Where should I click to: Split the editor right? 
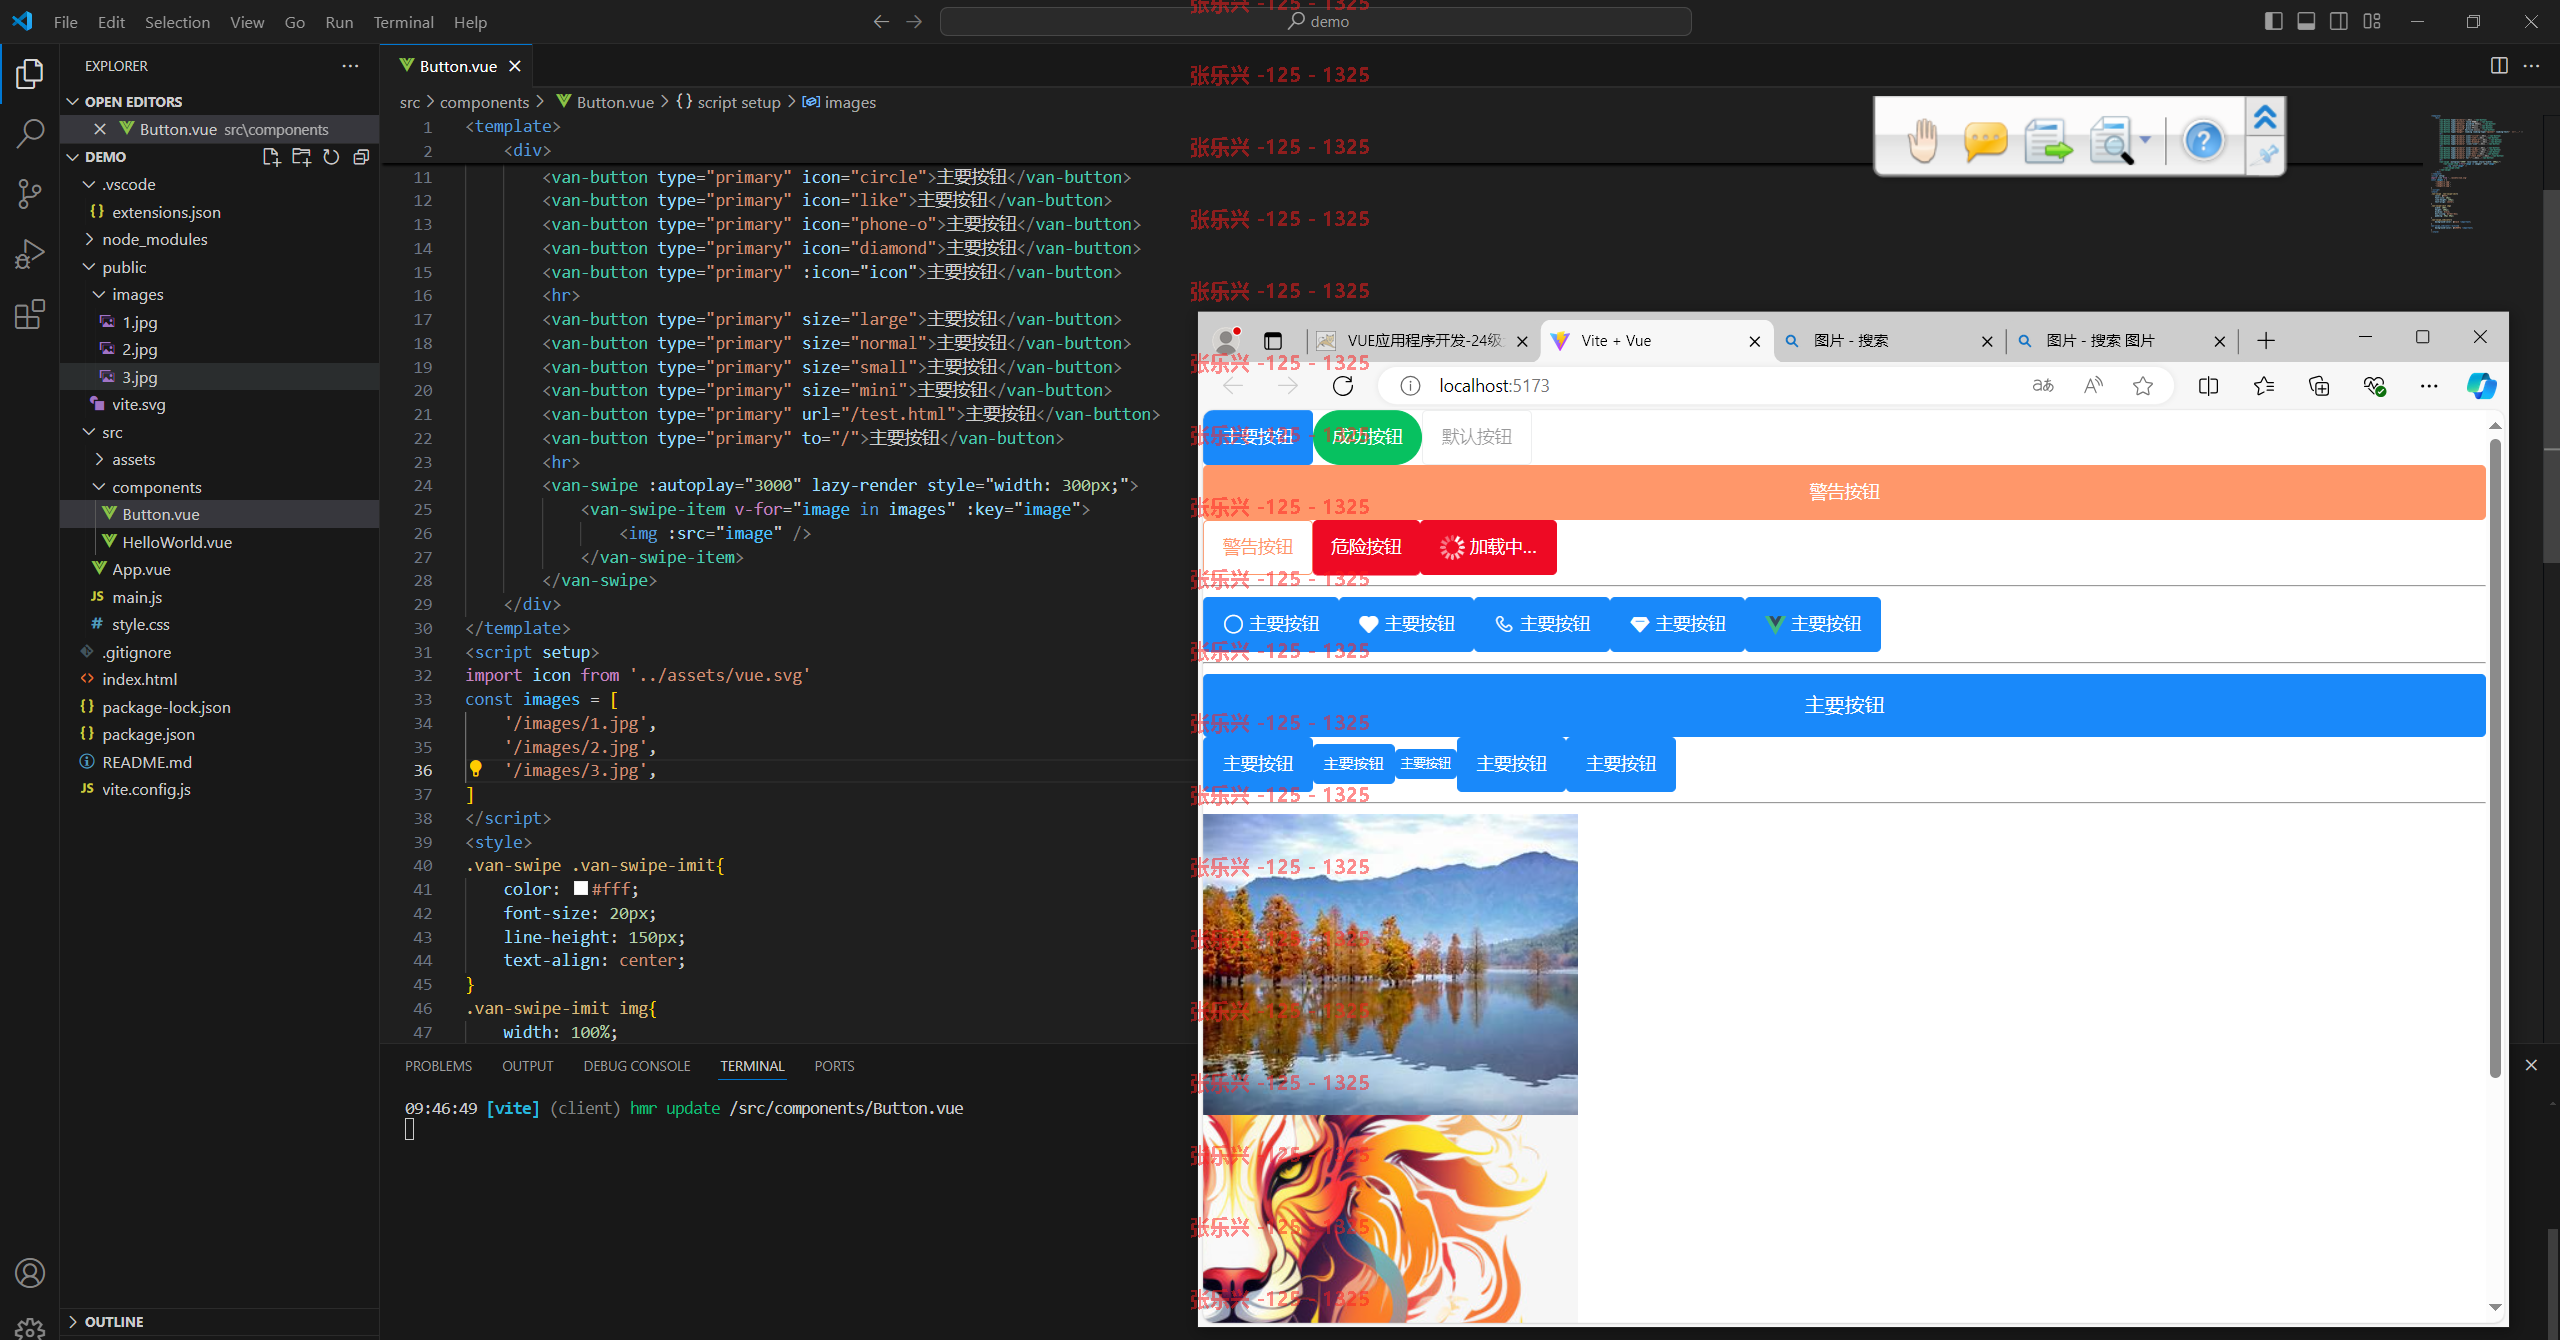2499,66
